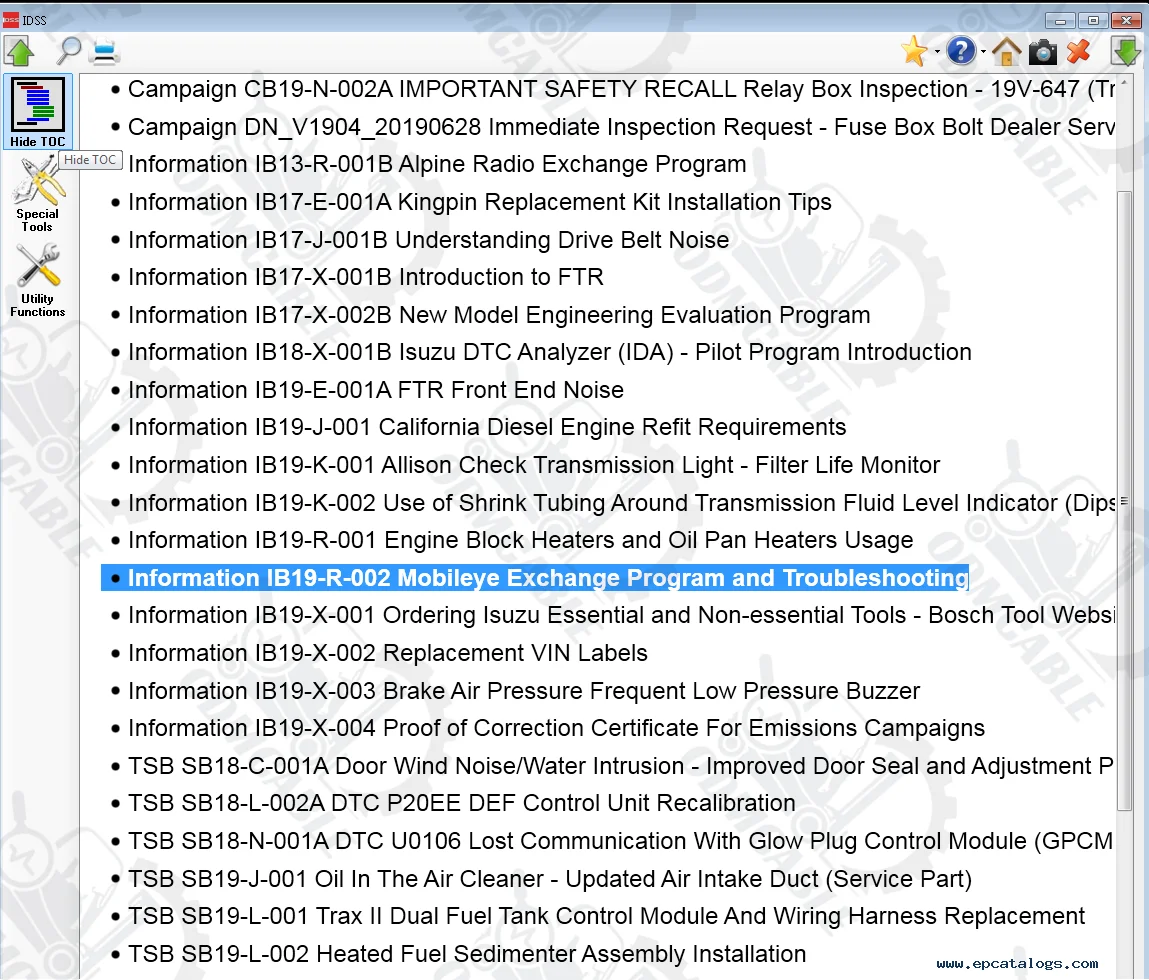The height and width of the screenshot is (980, 1149).
Task: Click the yellow star favorites icon
Action: [913, 51]
